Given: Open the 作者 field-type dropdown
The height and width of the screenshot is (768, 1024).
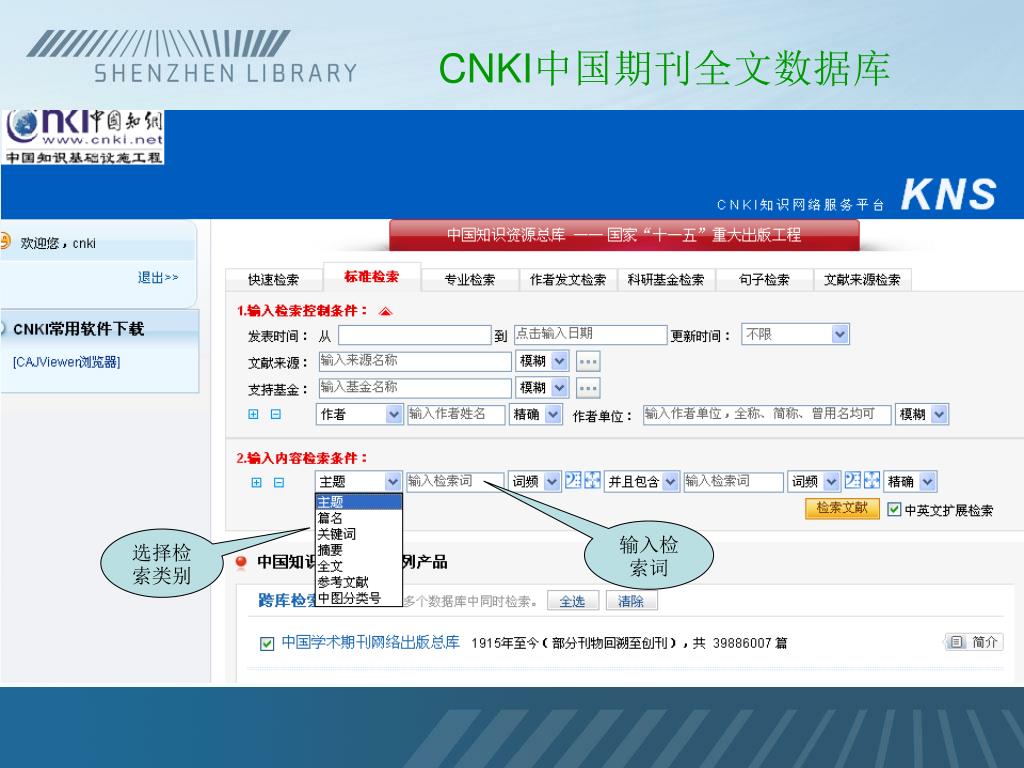Looking at the screenshot, I should click(359, 414).
